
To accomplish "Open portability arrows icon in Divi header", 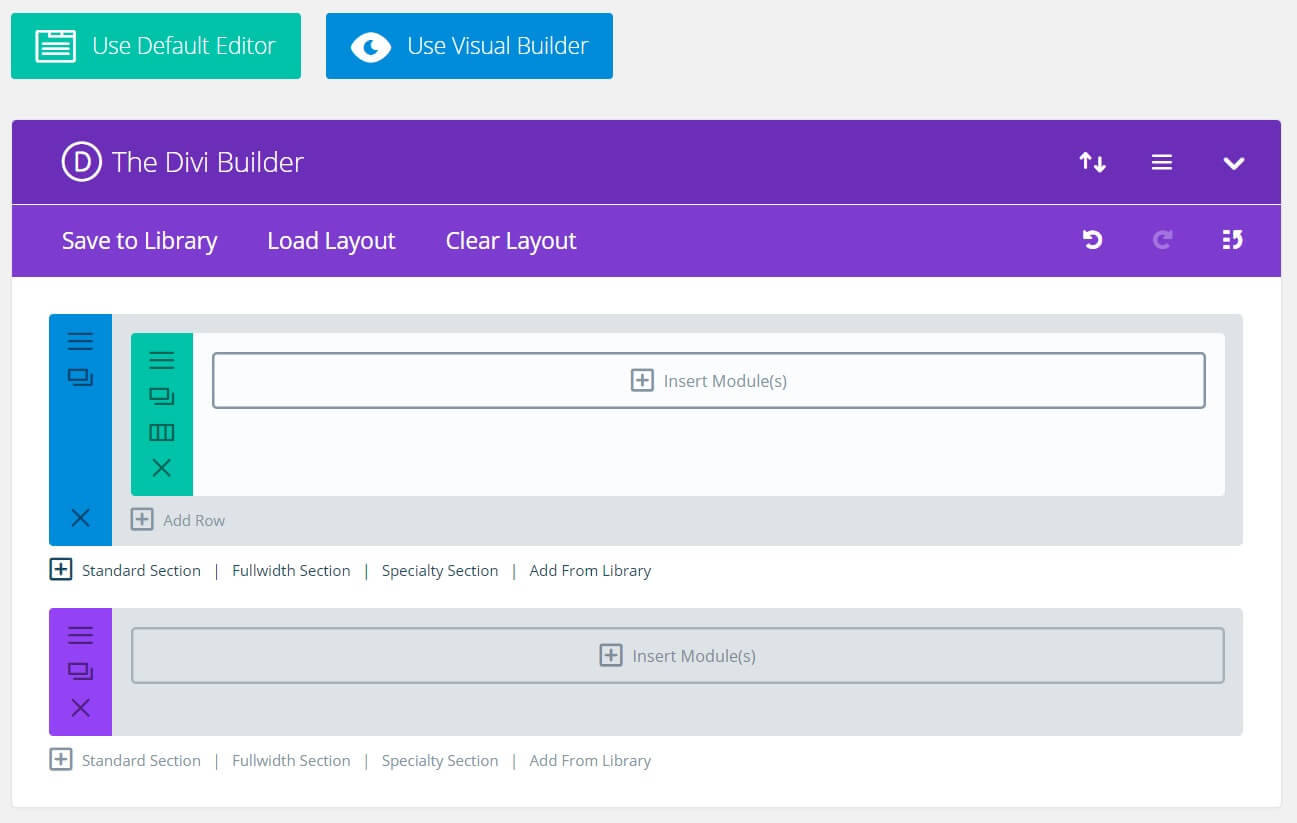I will click(1092, 162).
